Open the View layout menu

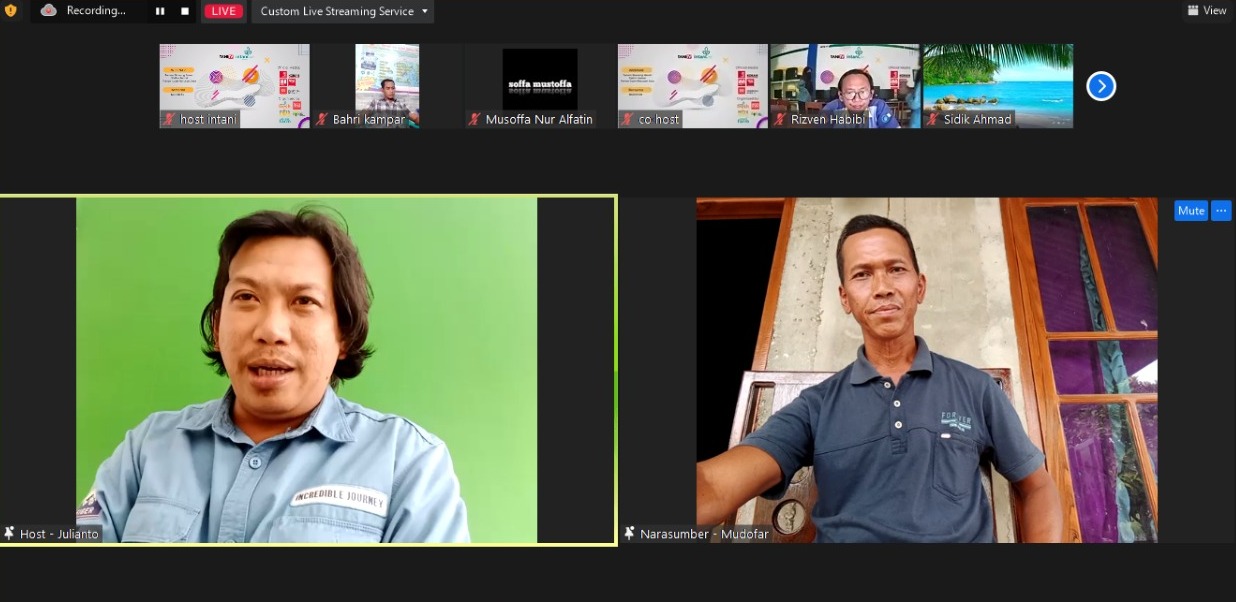[x=1207, y=11]
